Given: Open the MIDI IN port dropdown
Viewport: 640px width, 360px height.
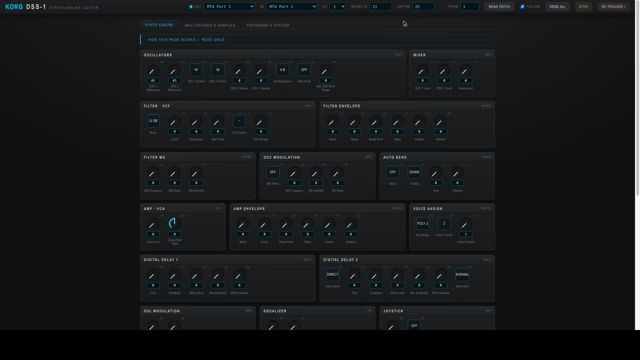Looking at the screenshot, I should pyautogui.click(x=291, y=7).
